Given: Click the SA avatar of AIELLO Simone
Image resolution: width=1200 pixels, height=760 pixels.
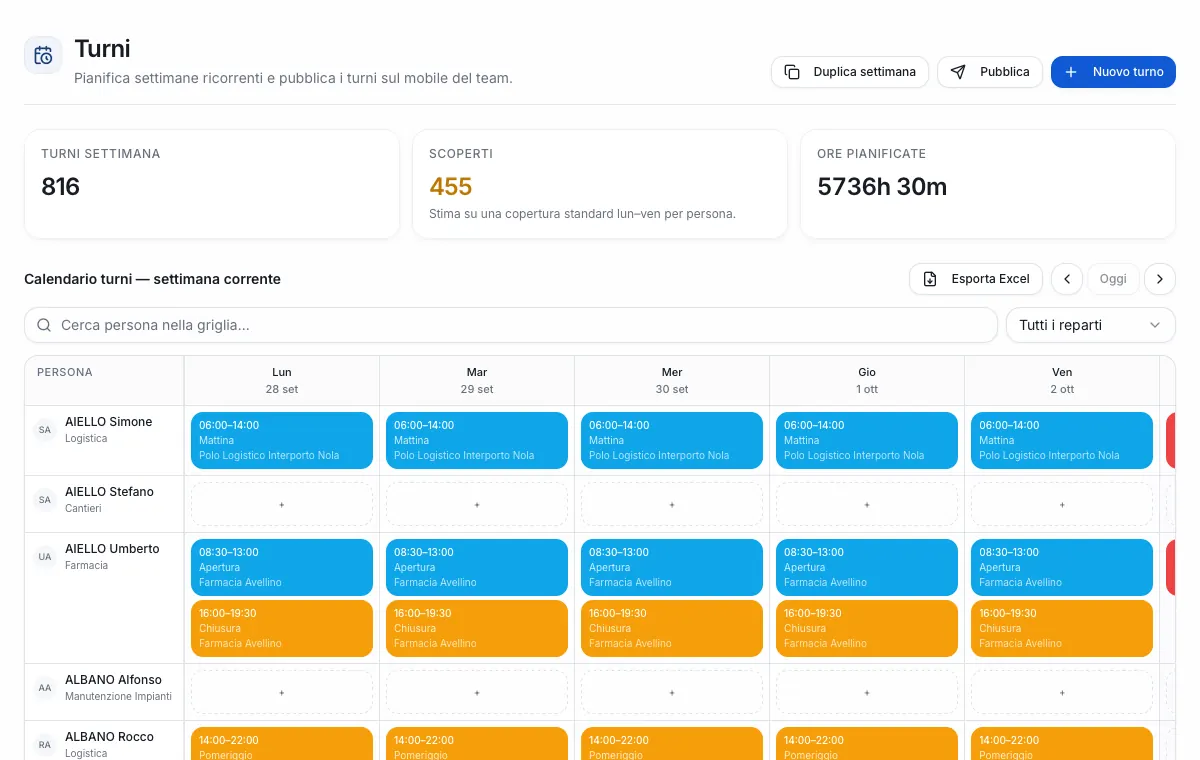Looking at the screenshot, I should pos(45,430).
